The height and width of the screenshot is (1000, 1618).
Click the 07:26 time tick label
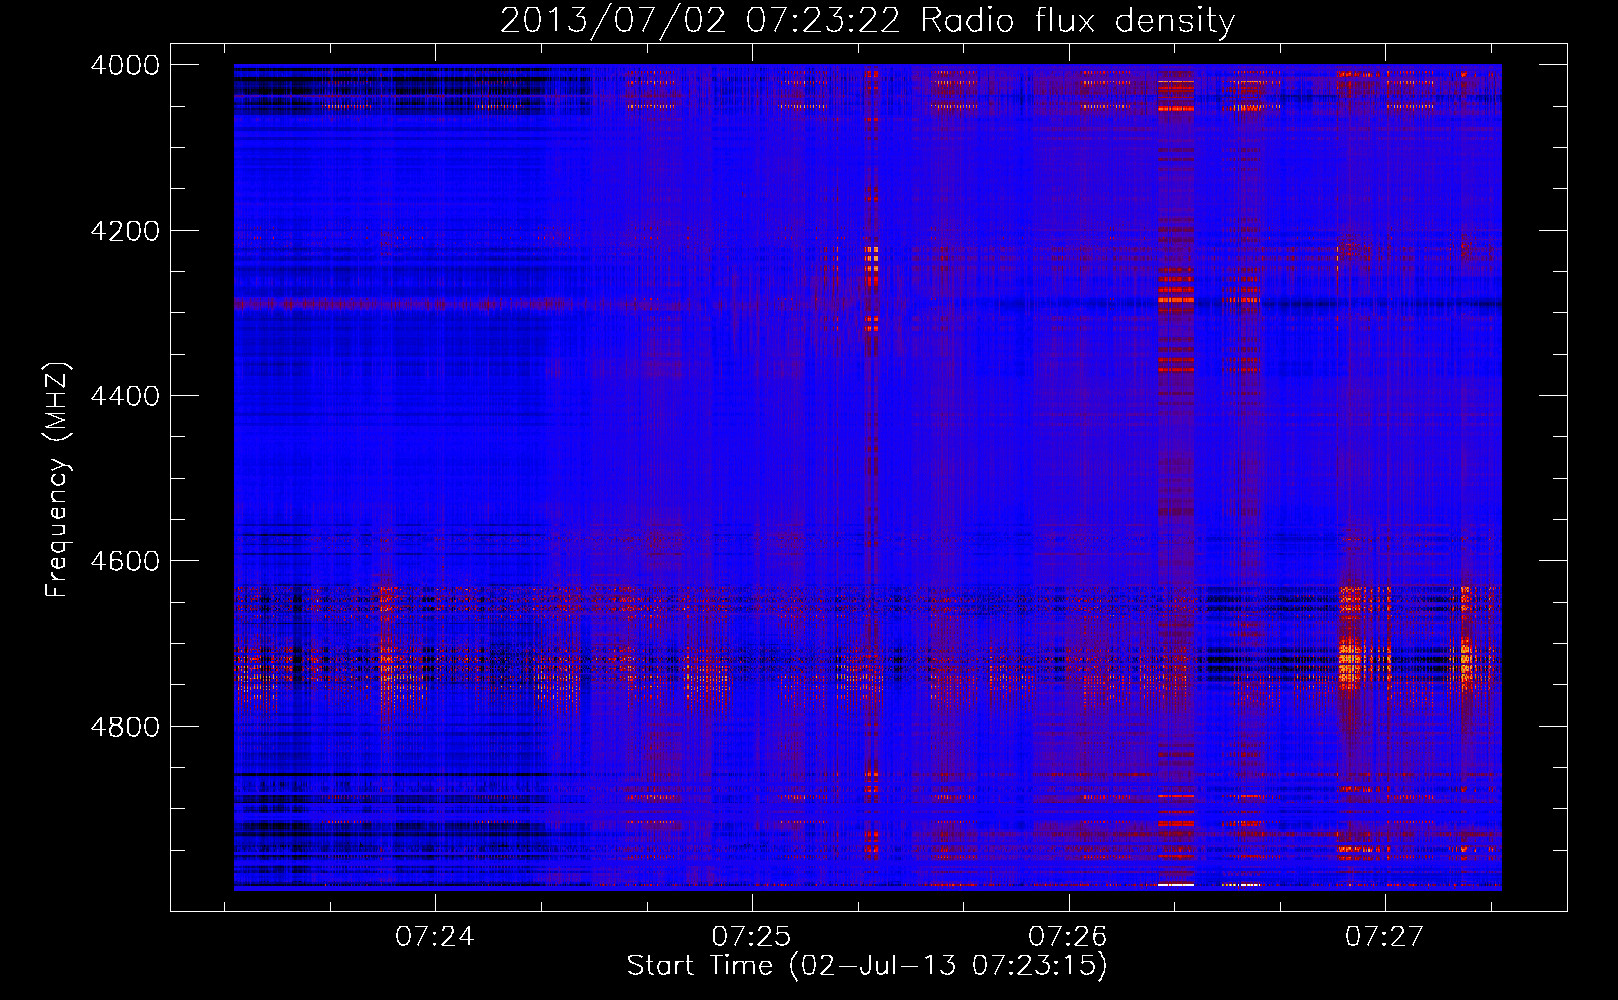pyautogui.click(x=1068, y=937)
